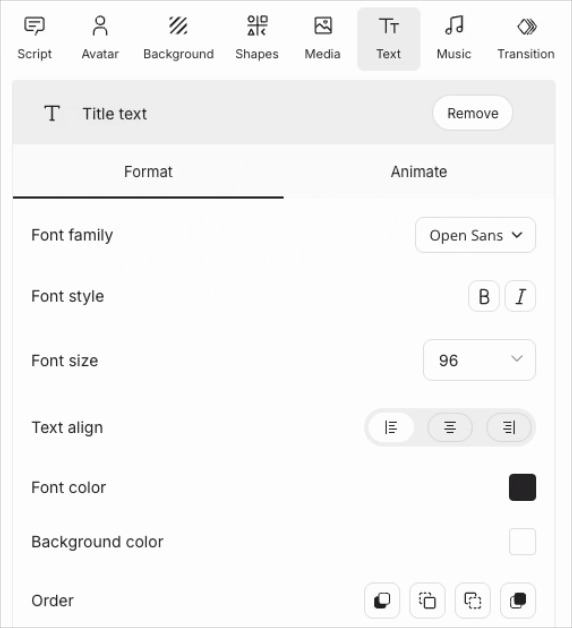Open the Avatar panel

(x=100, y=39)
